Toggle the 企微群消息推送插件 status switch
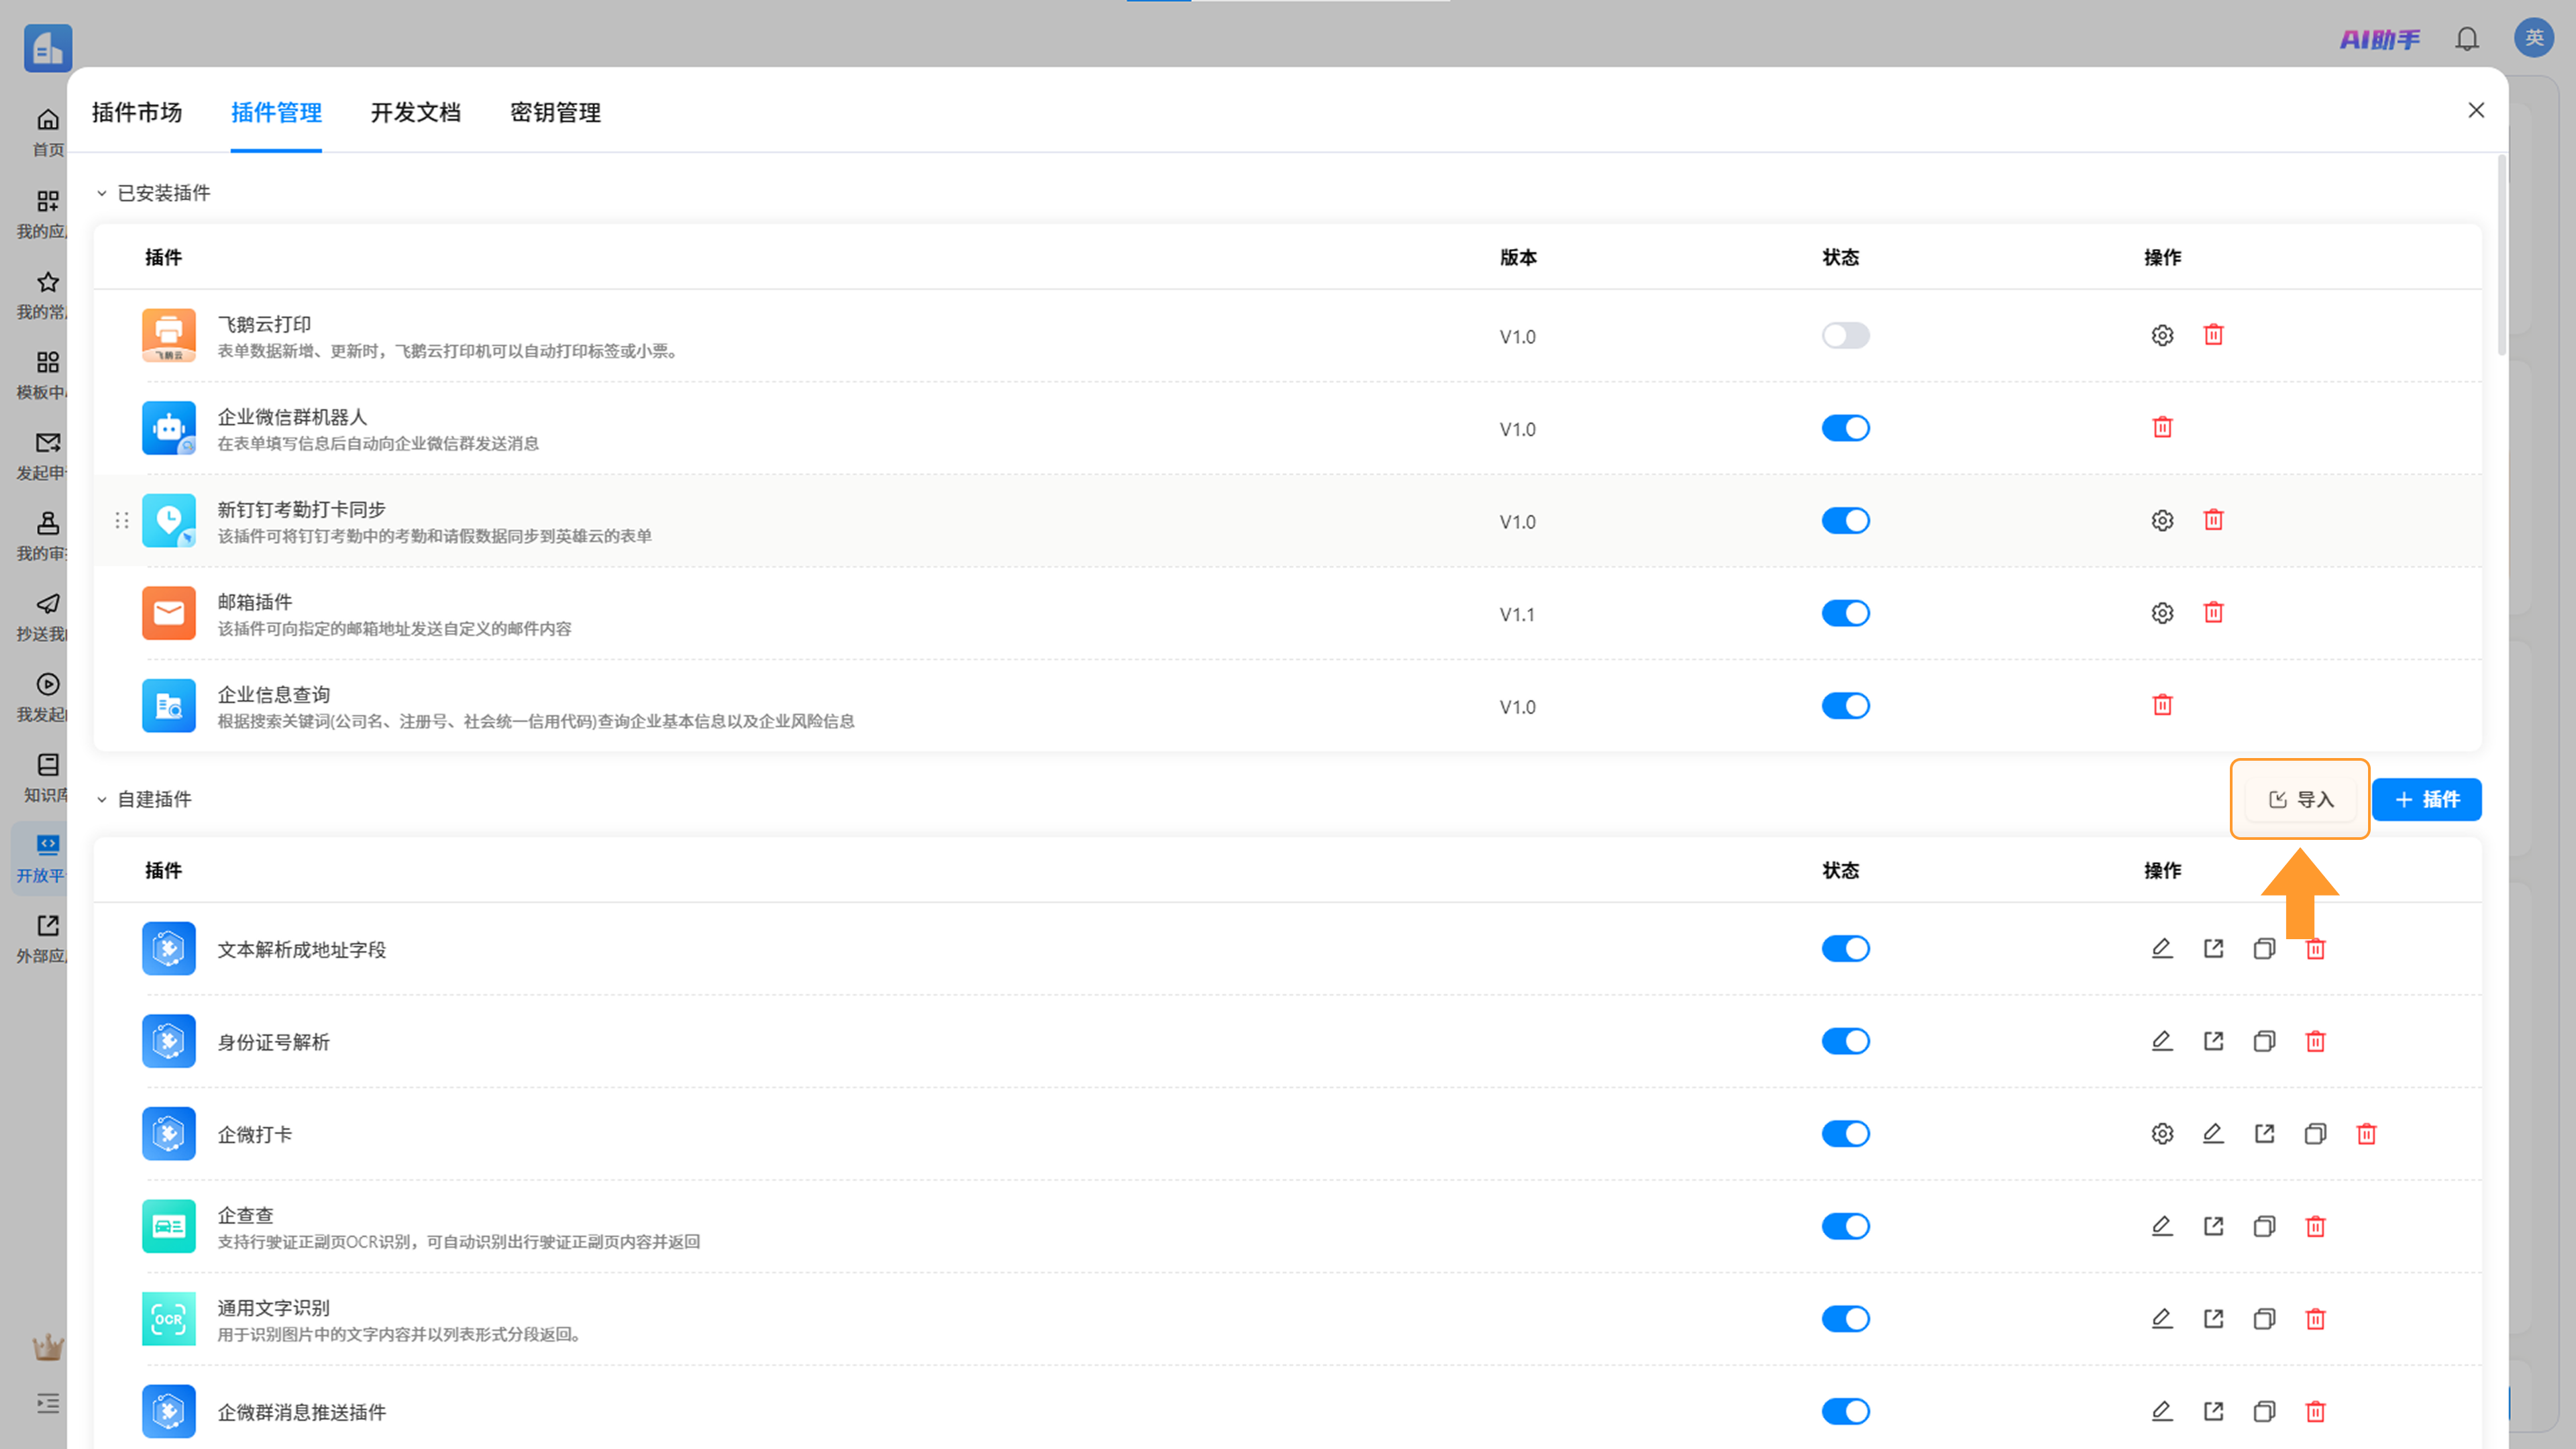 point(1845,1411)
